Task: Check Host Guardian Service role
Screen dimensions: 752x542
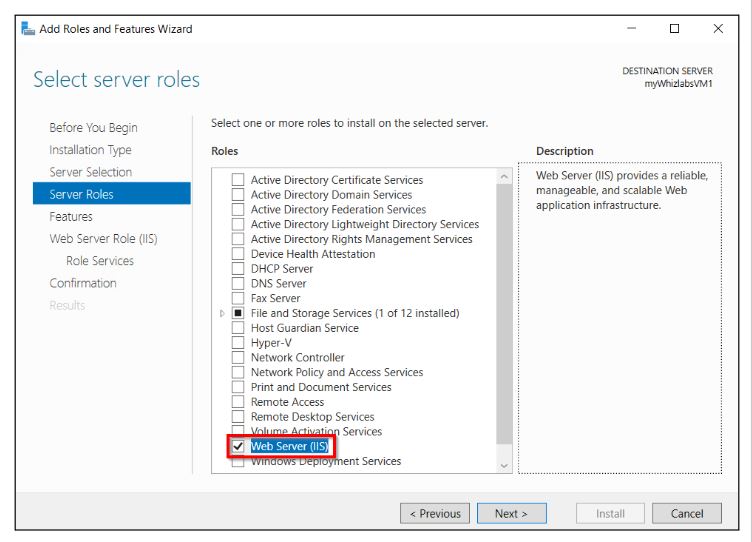Action: (238, 328)
